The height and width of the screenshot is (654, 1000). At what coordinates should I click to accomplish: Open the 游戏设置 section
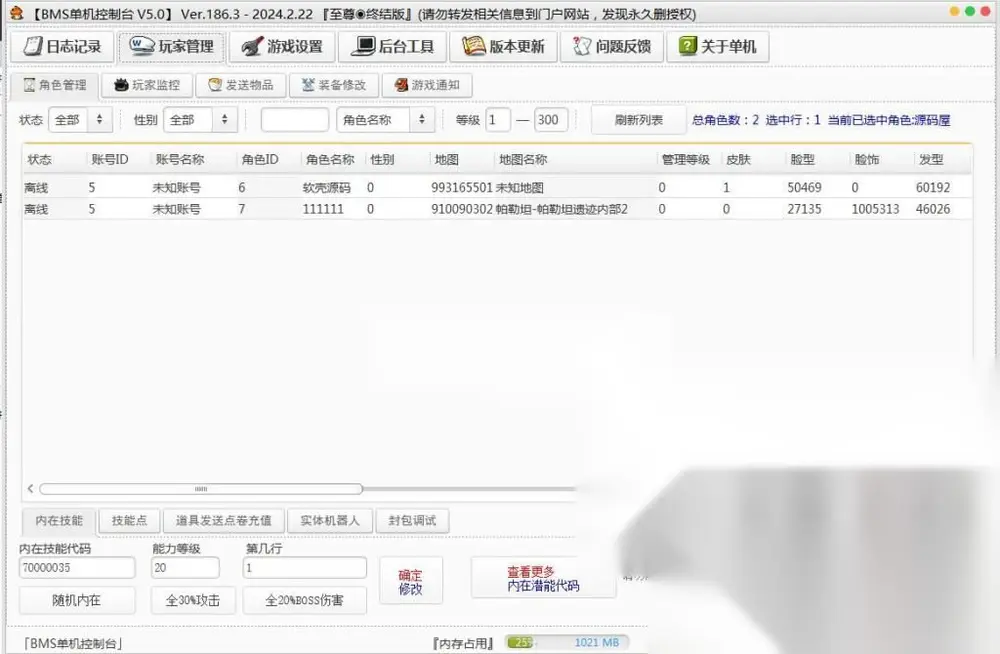pyautogui.click(x=283, y=47)
